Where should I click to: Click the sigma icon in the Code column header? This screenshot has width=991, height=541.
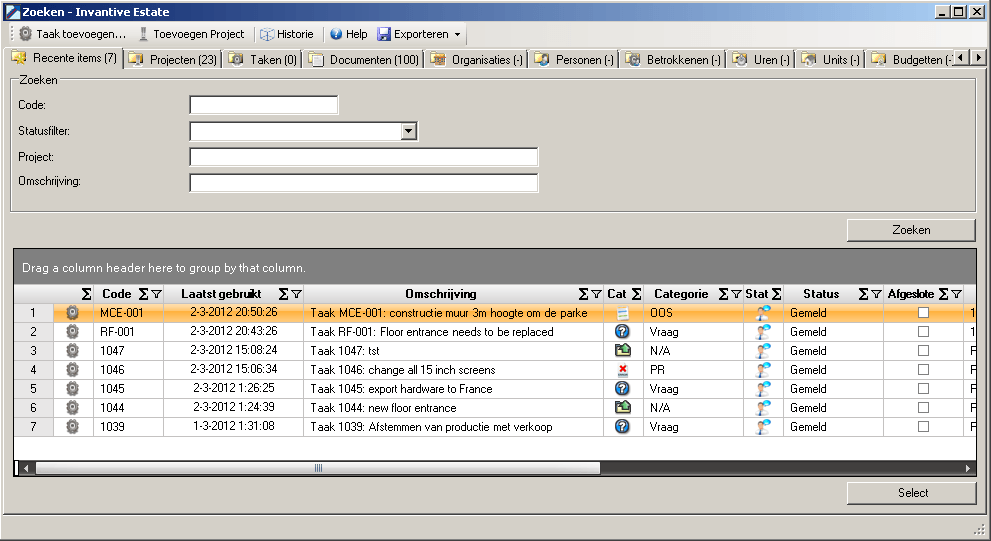[143, 294]
